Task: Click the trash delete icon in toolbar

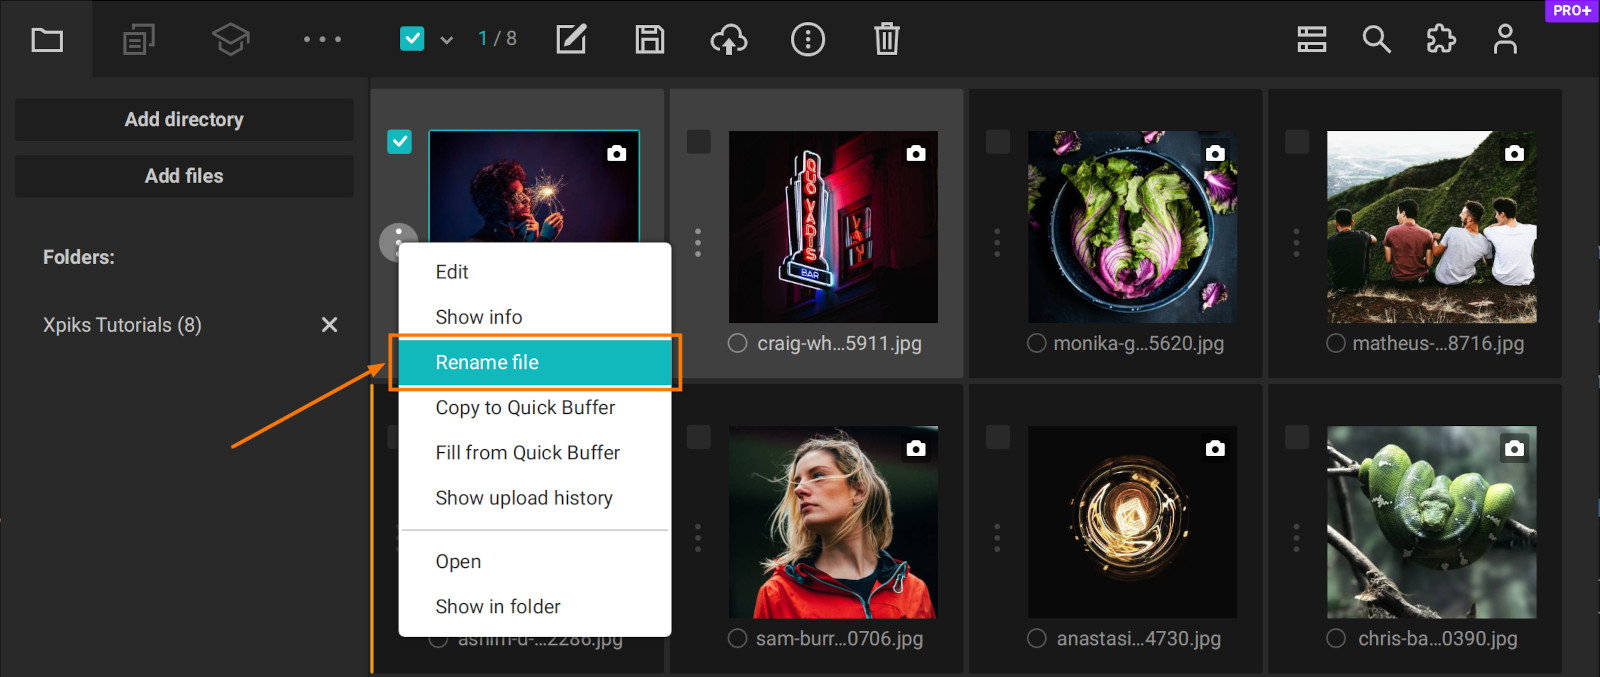Action: coord(886,40)
